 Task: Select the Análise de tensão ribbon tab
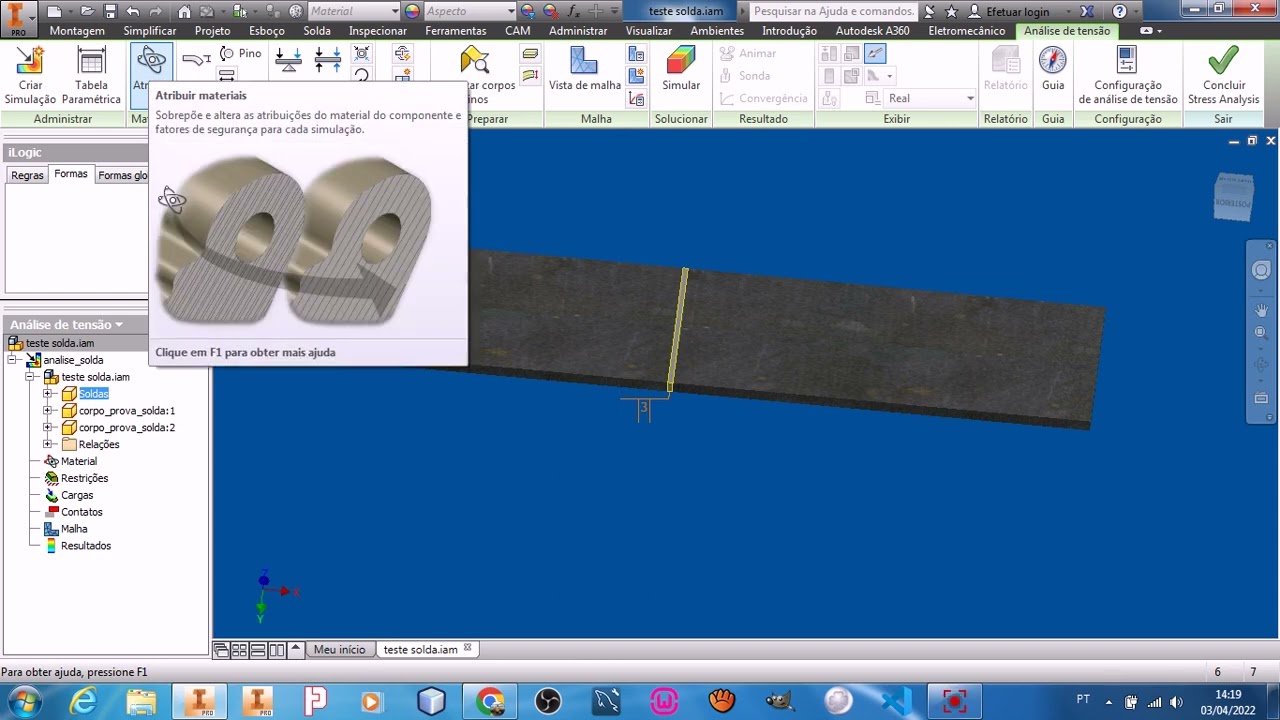[1067, 31]
